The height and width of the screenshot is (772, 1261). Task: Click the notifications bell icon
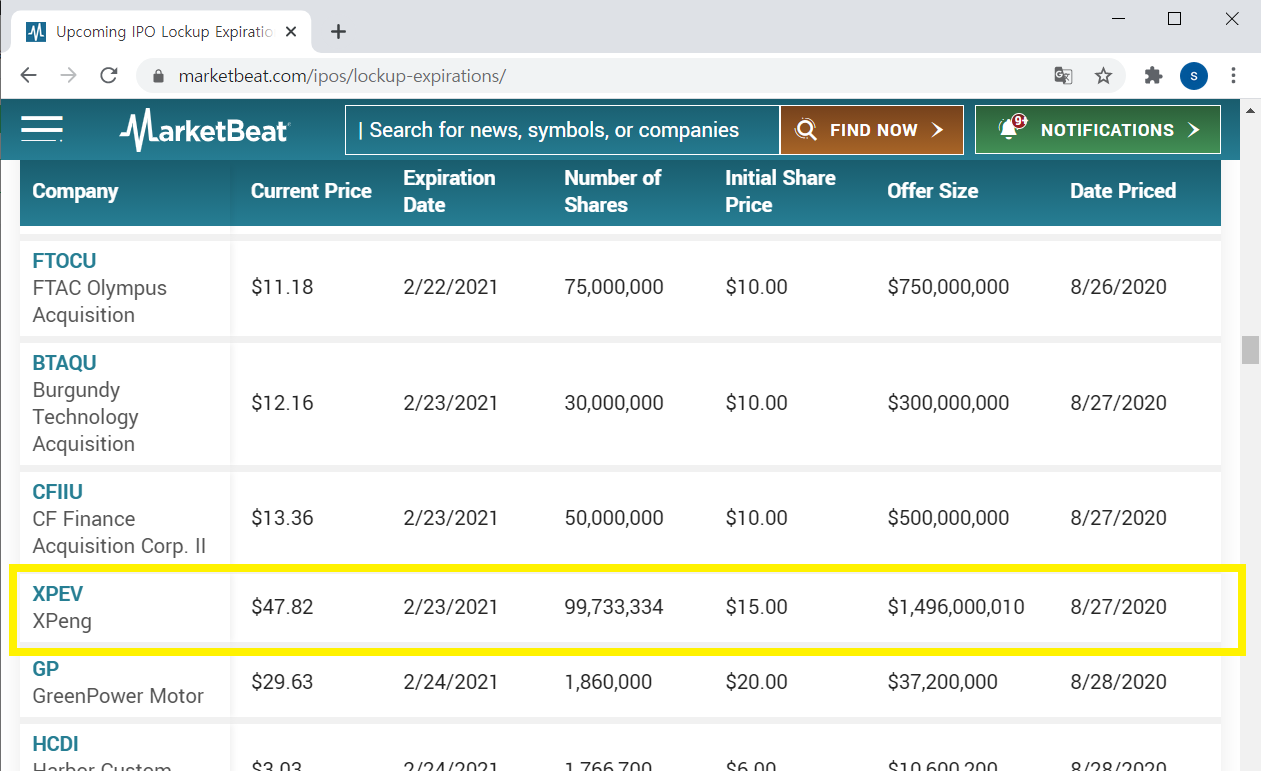click(x=1009, y=129)
